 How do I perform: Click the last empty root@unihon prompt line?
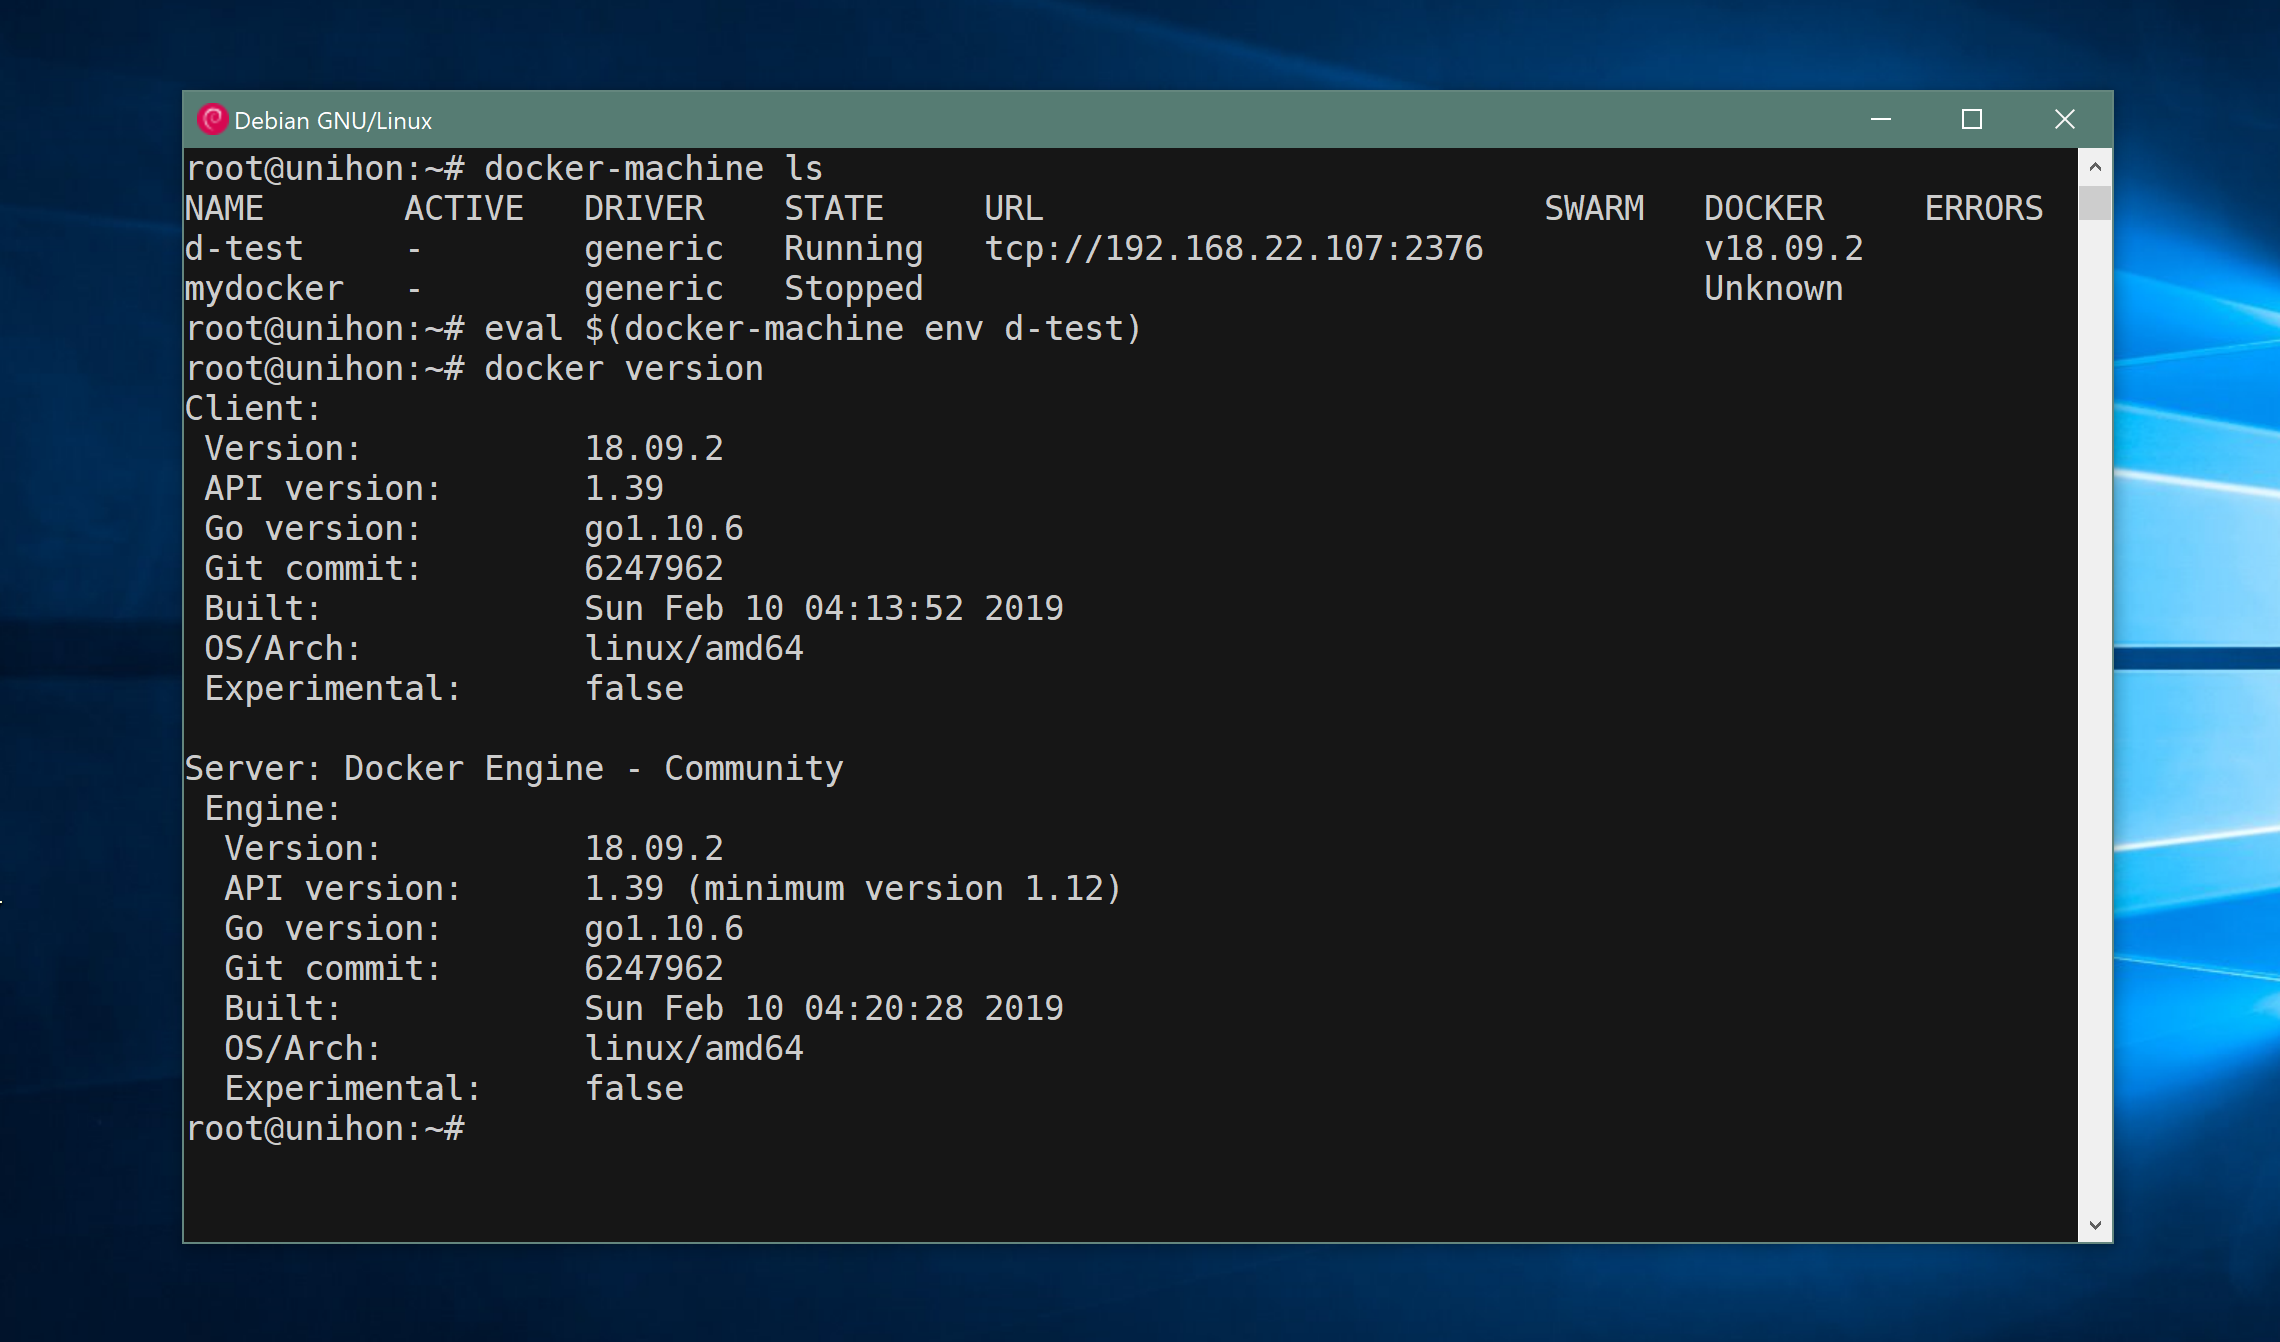(x=325, y=1129)
